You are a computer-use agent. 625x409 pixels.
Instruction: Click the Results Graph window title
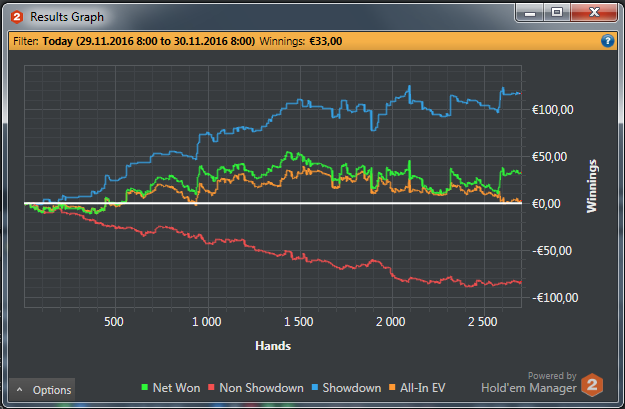point(67,17)
